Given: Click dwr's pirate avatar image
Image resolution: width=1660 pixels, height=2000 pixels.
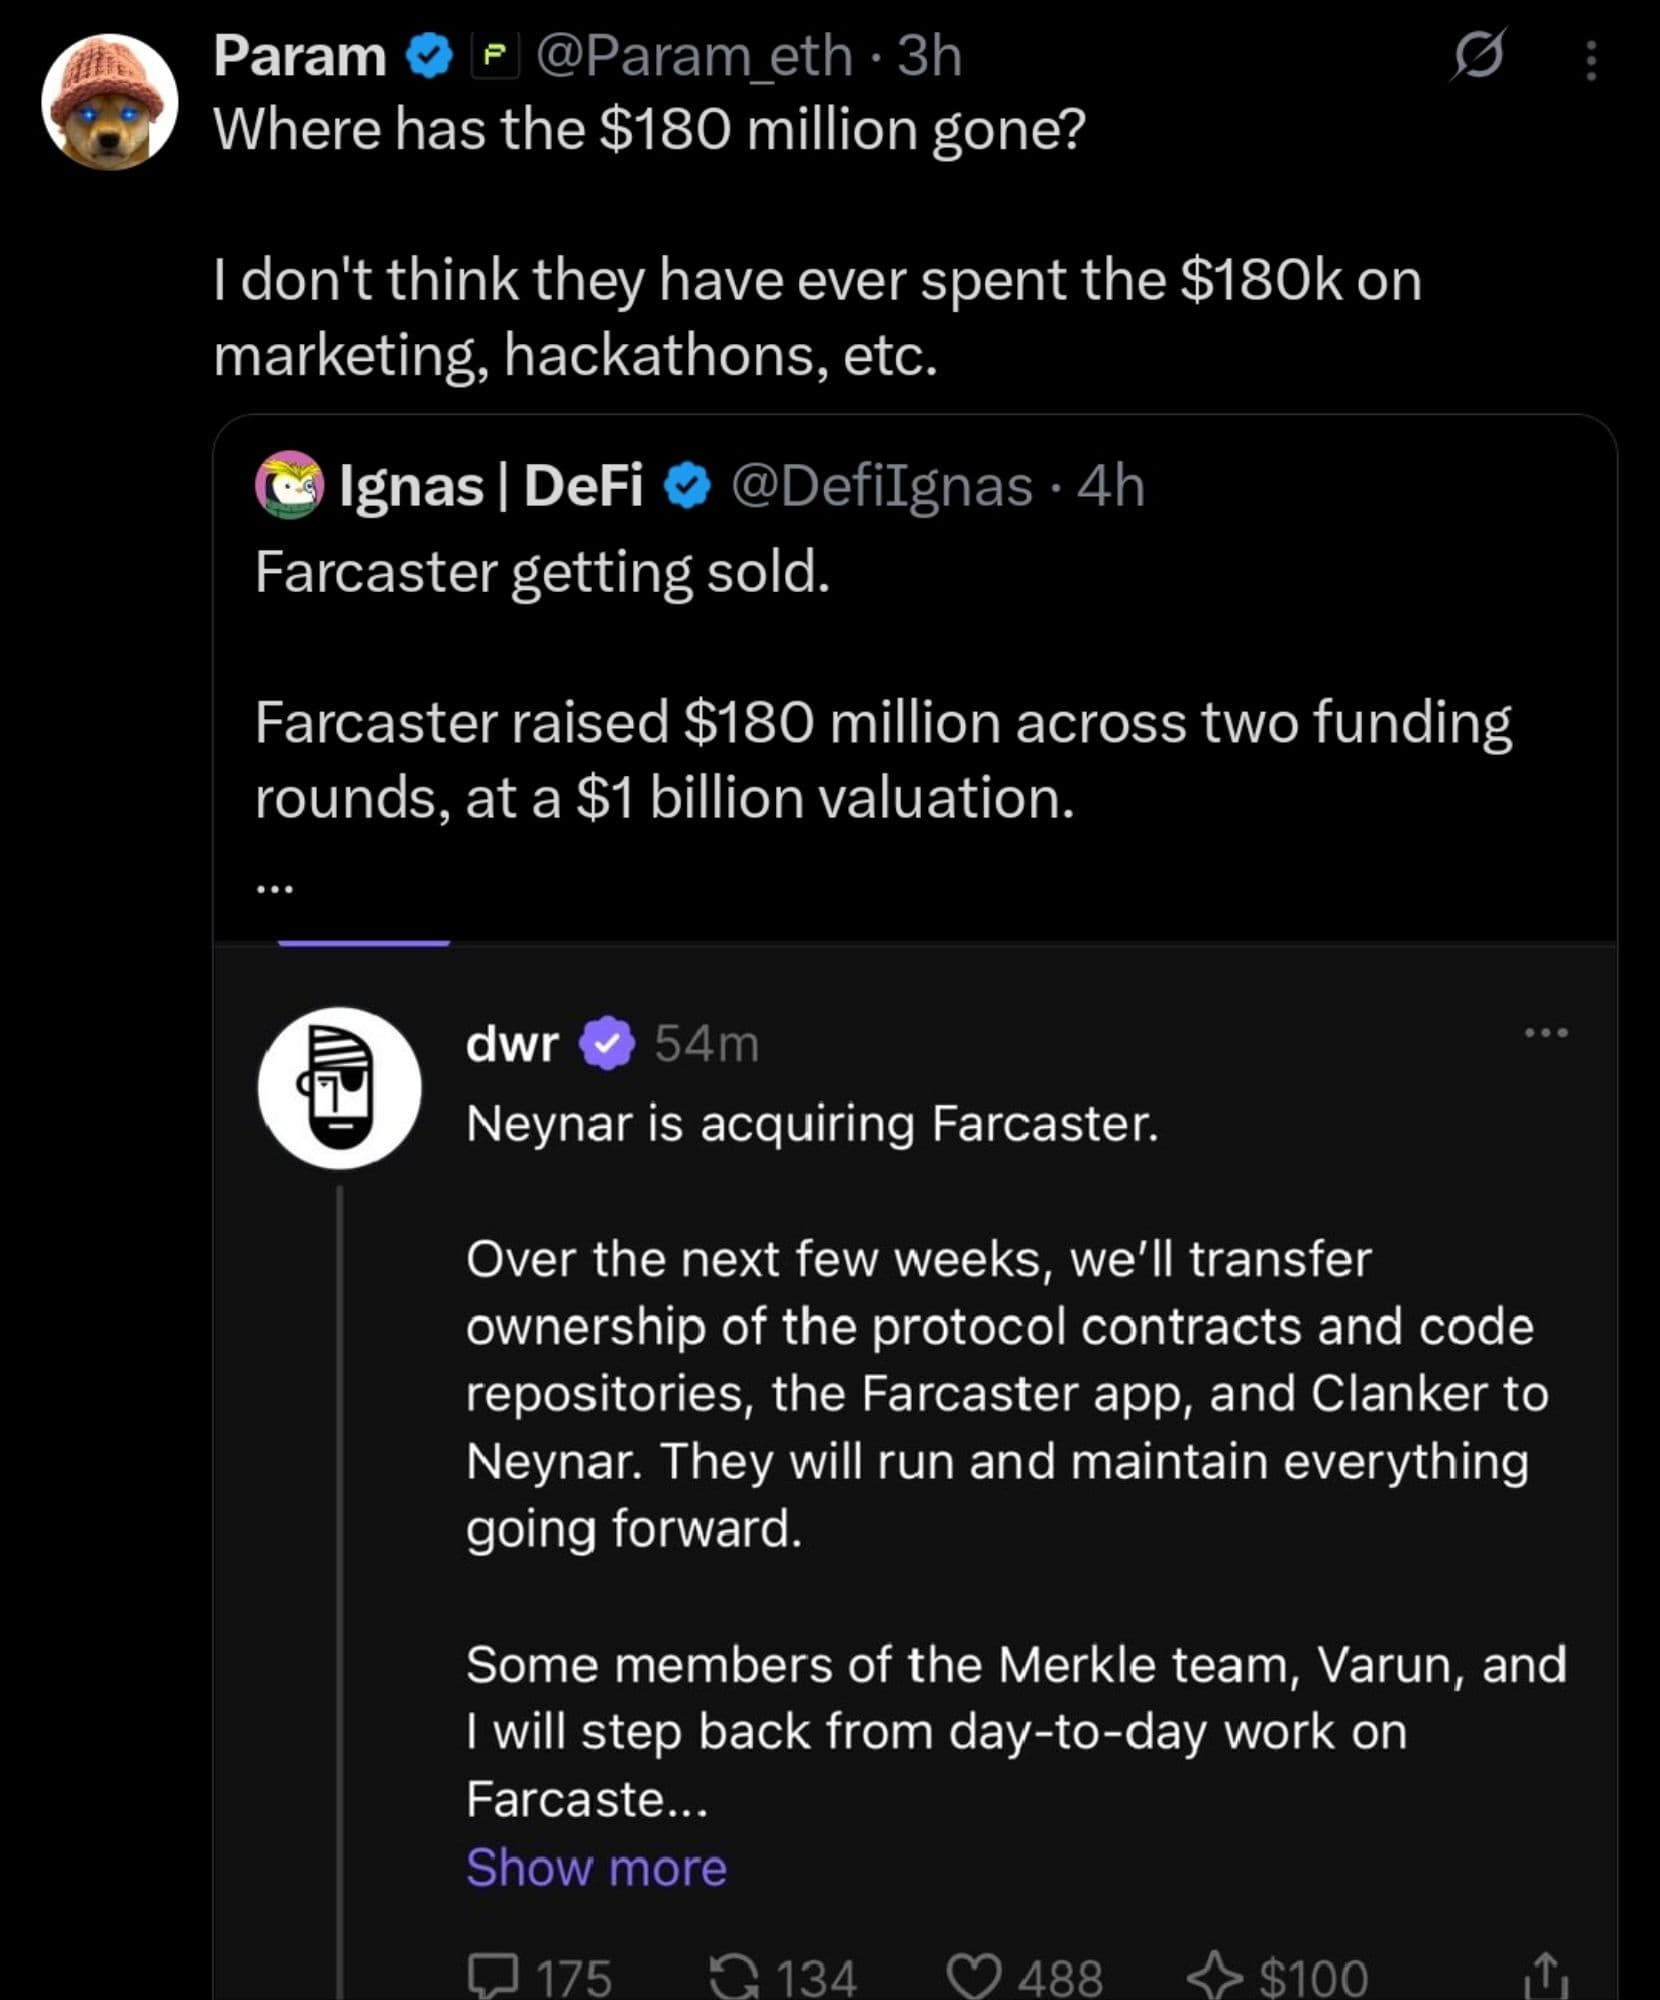Looking at the screenshot, I should click(339, 1087).
